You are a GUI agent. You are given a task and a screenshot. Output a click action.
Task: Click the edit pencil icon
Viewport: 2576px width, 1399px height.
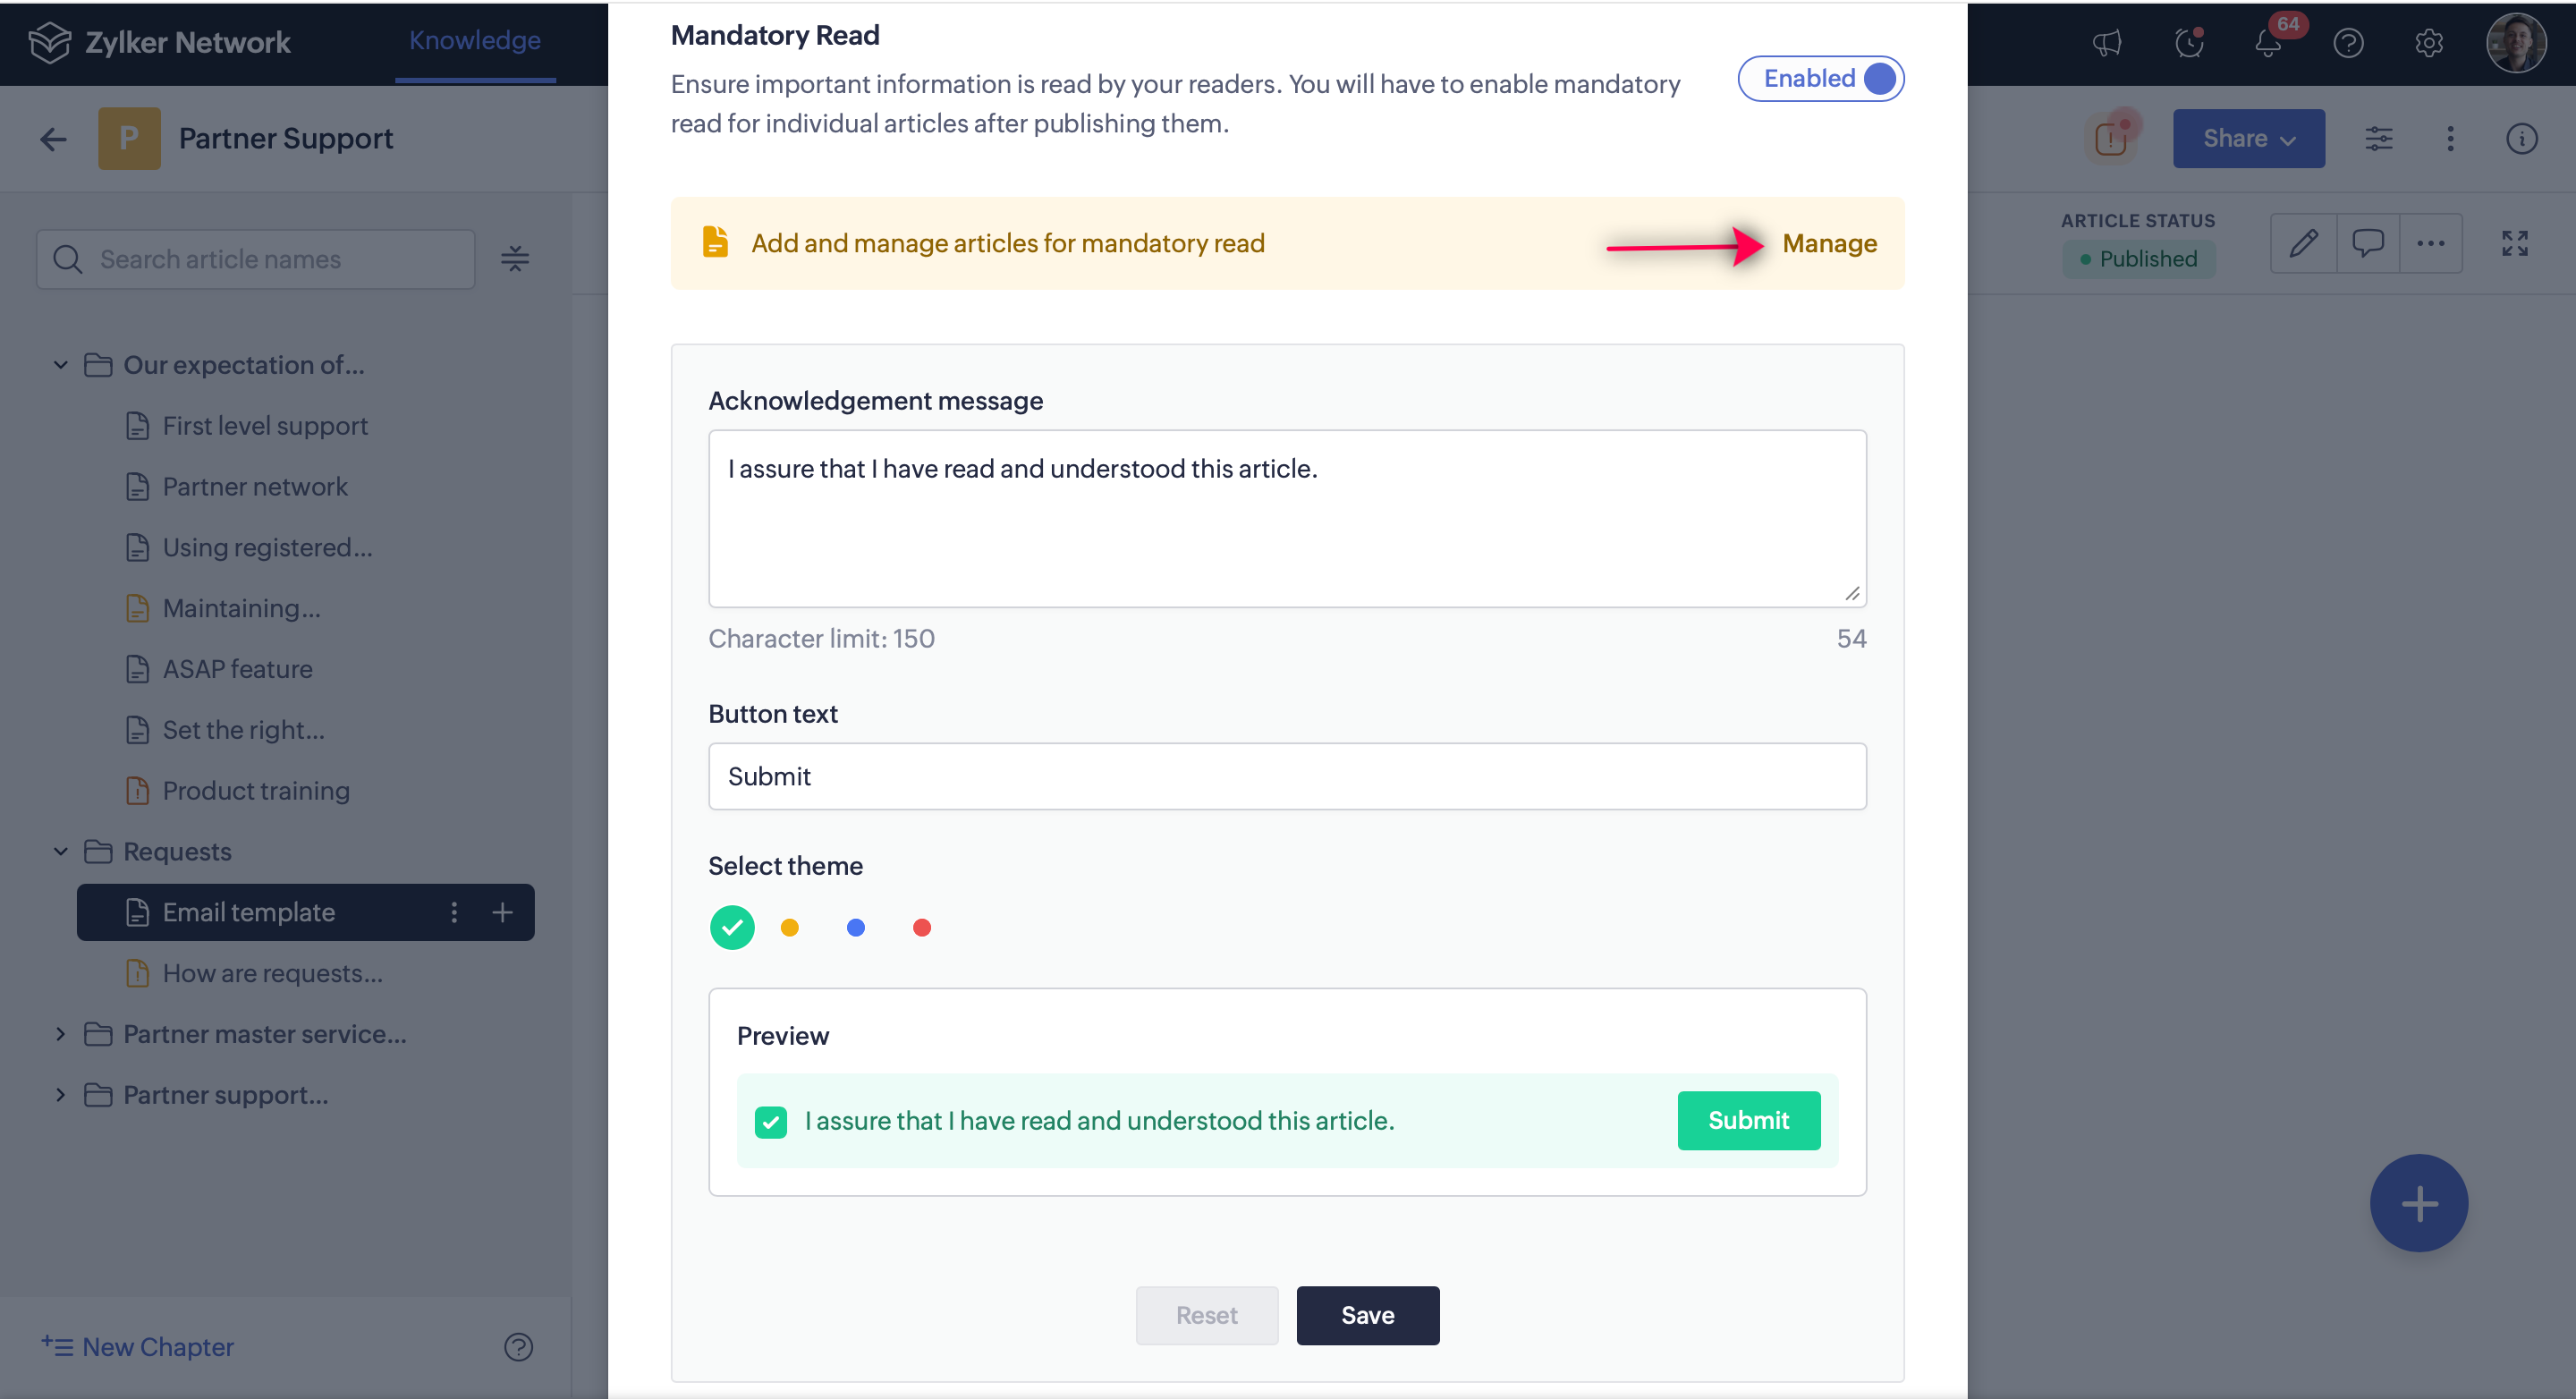2303,243
